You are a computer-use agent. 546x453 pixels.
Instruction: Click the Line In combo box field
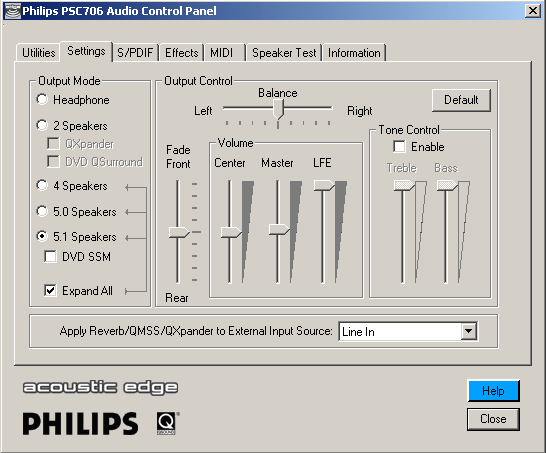pos(408,331)
